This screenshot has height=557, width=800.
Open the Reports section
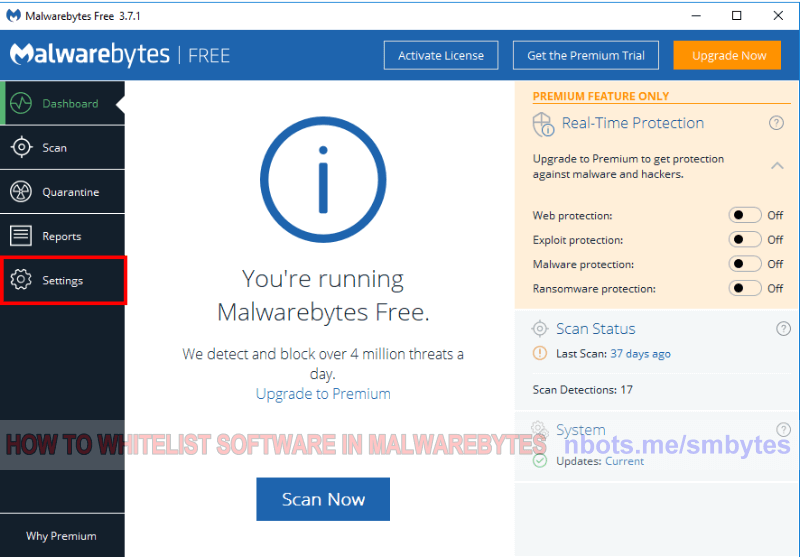(62, 236)
